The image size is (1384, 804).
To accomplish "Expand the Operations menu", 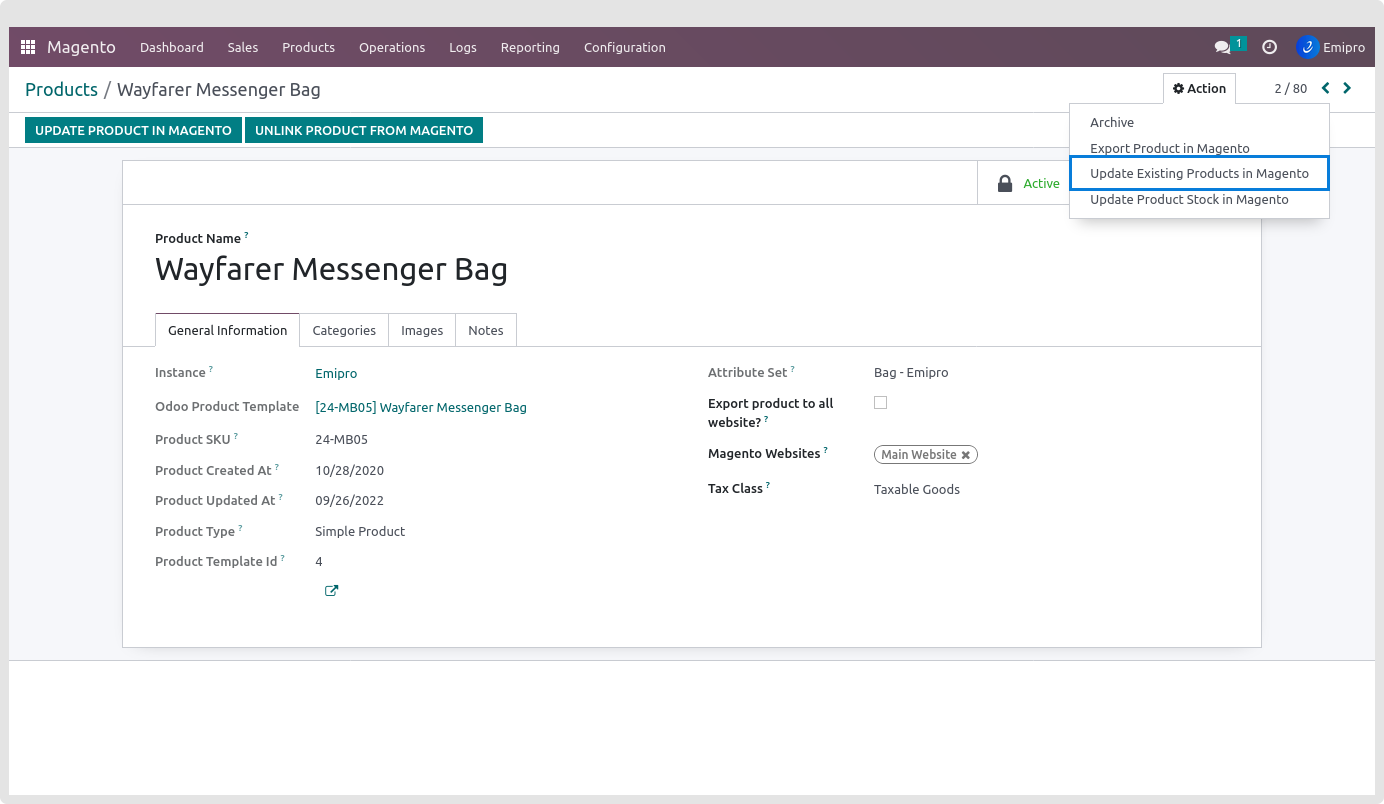I will point(392,47).
